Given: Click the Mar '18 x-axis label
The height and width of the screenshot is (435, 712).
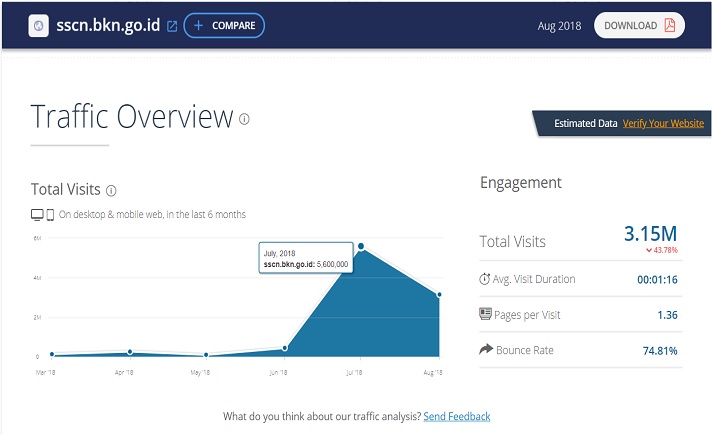Looking at the screenshot, I should (45, 372).
